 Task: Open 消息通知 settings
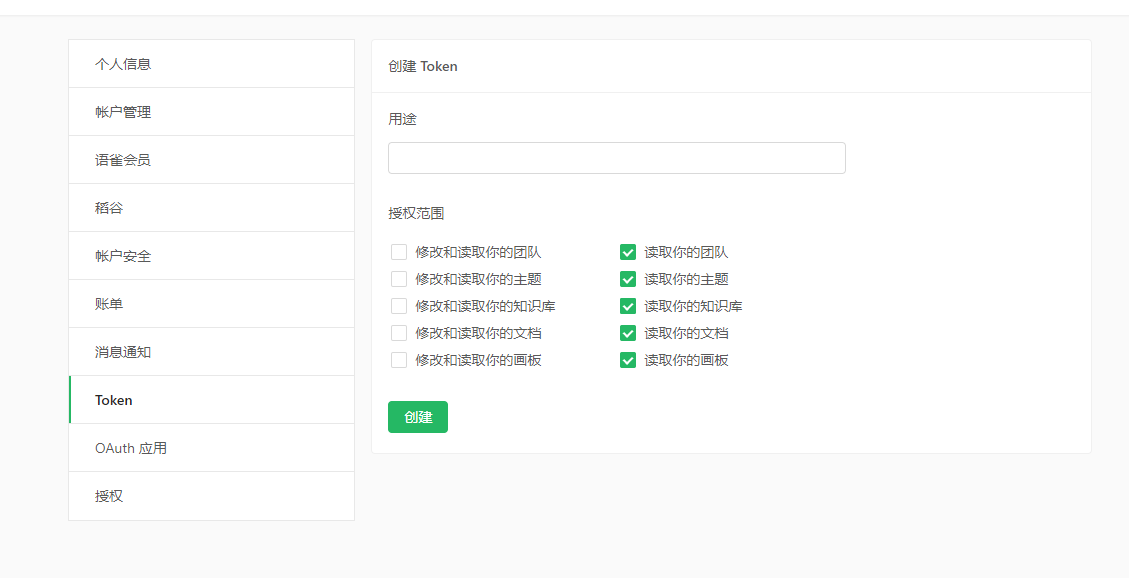pyautogui.click(x=212, y=352)
